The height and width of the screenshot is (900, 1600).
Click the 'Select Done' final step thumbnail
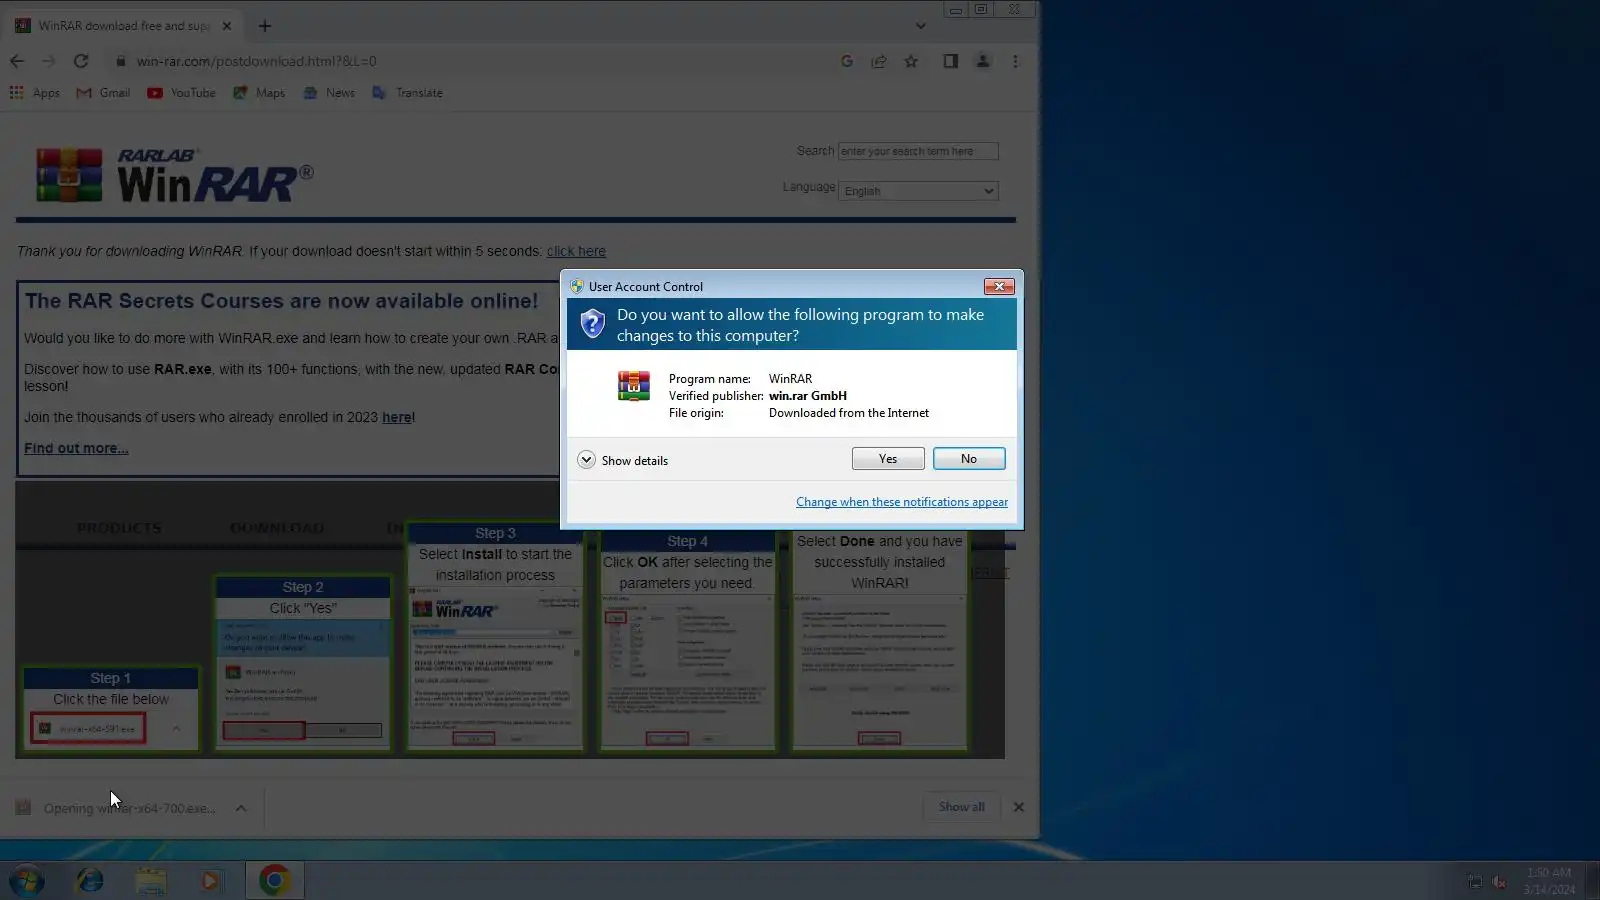click(880, 642)
